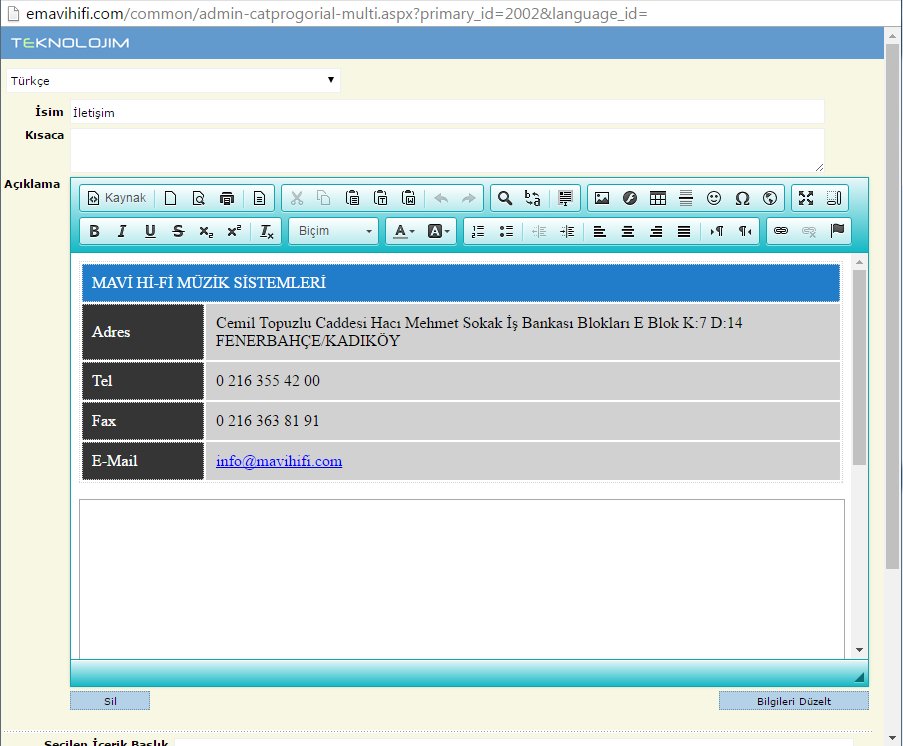Open the info@mavihifi.com email link
Viewport: 903px width, 746px height.
point(279,461)
